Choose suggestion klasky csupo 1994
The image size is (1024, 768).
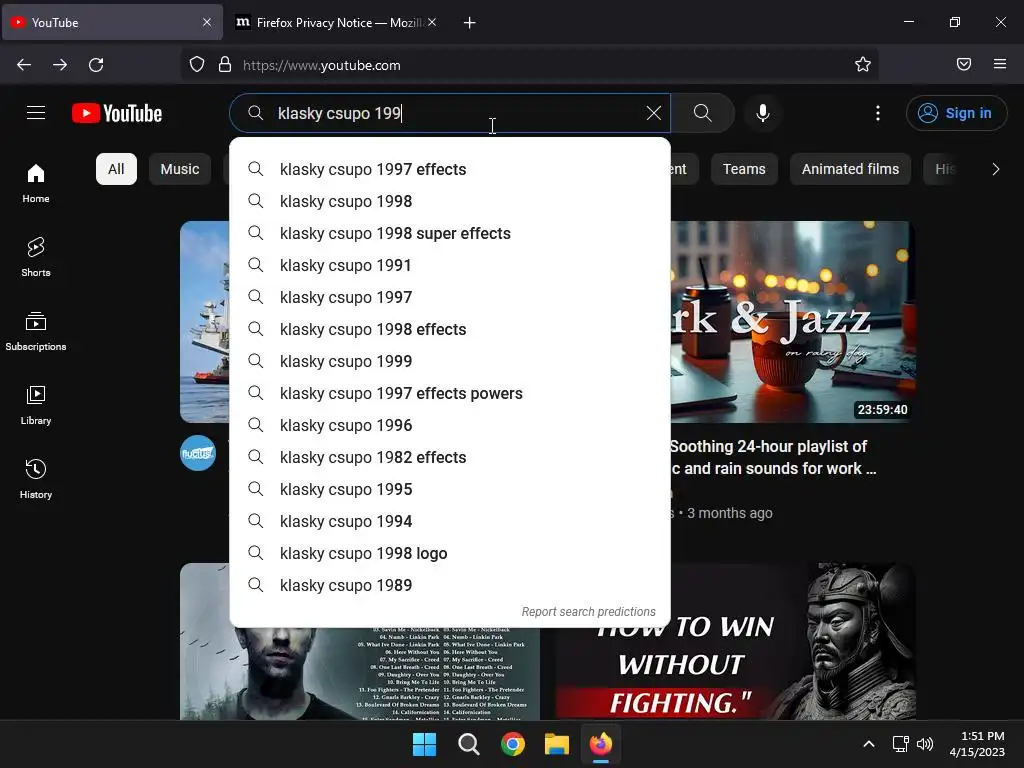450,521
